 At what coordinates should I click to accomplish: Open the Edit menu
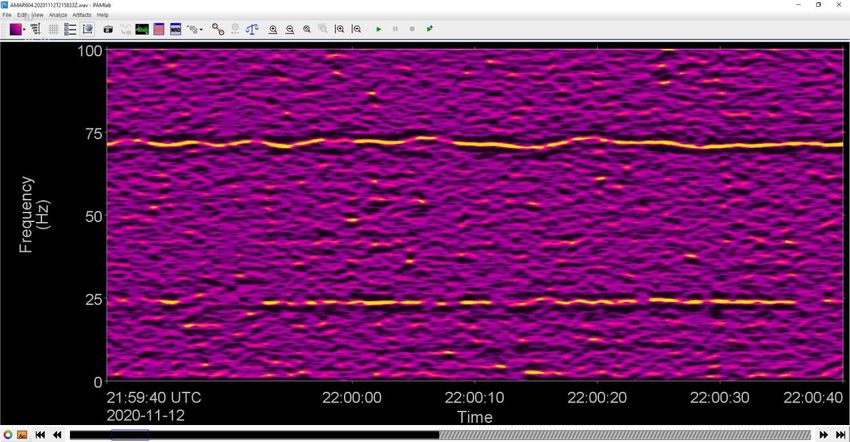(x=22, y=15)
